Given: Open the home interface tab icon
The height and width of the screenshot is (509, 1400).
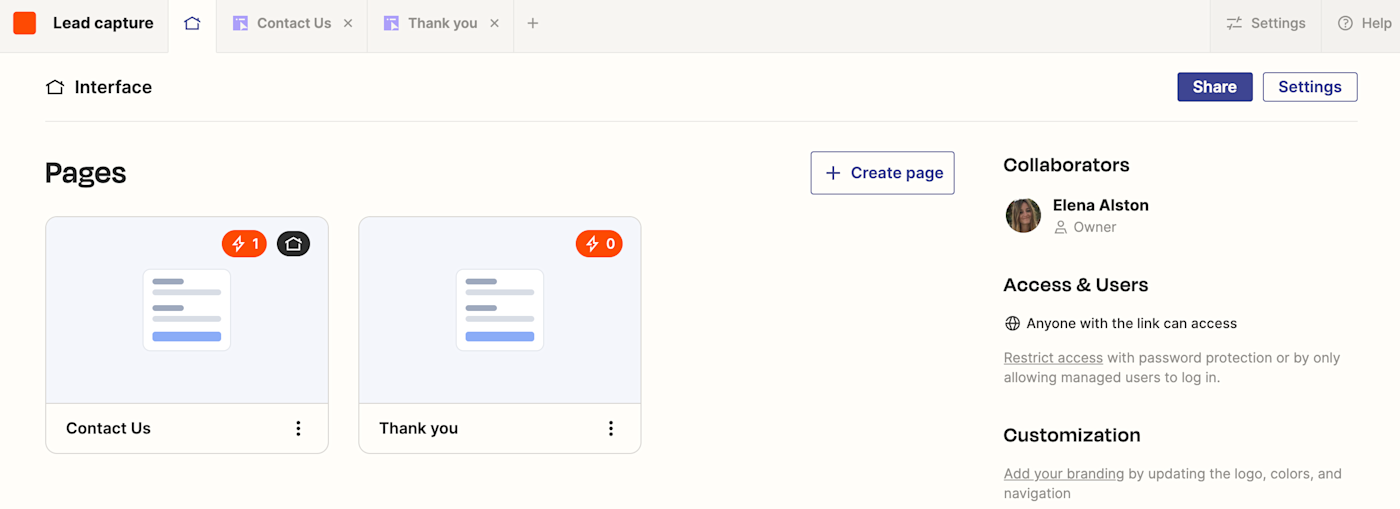Looking at the screenshot, I should click(x=192, y=23).
